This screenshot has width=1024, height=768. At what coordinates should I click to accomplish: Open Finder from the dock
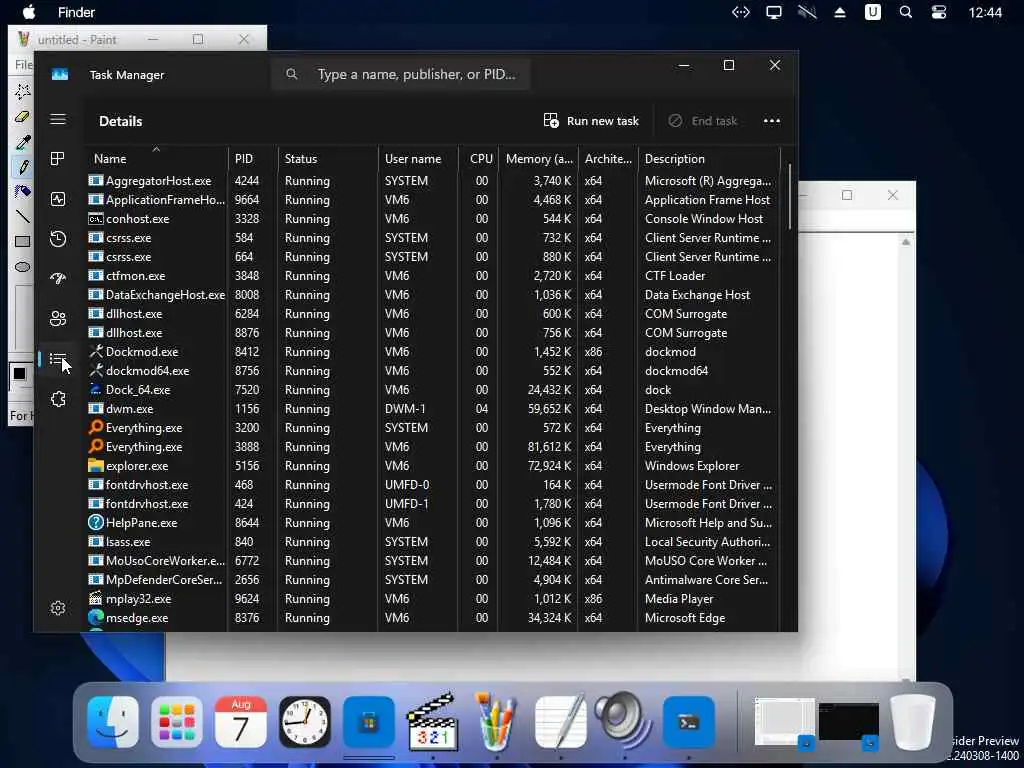click(x=113, y=722)
